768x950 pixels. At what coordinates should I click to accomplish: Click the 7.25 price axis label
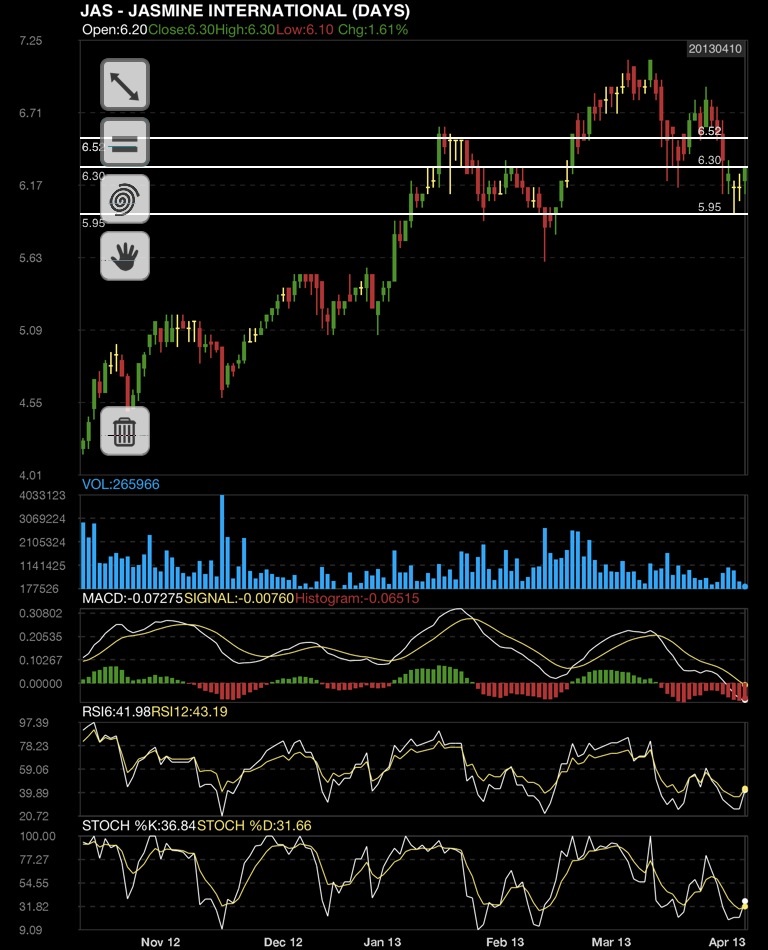click(x=30, y=41)
